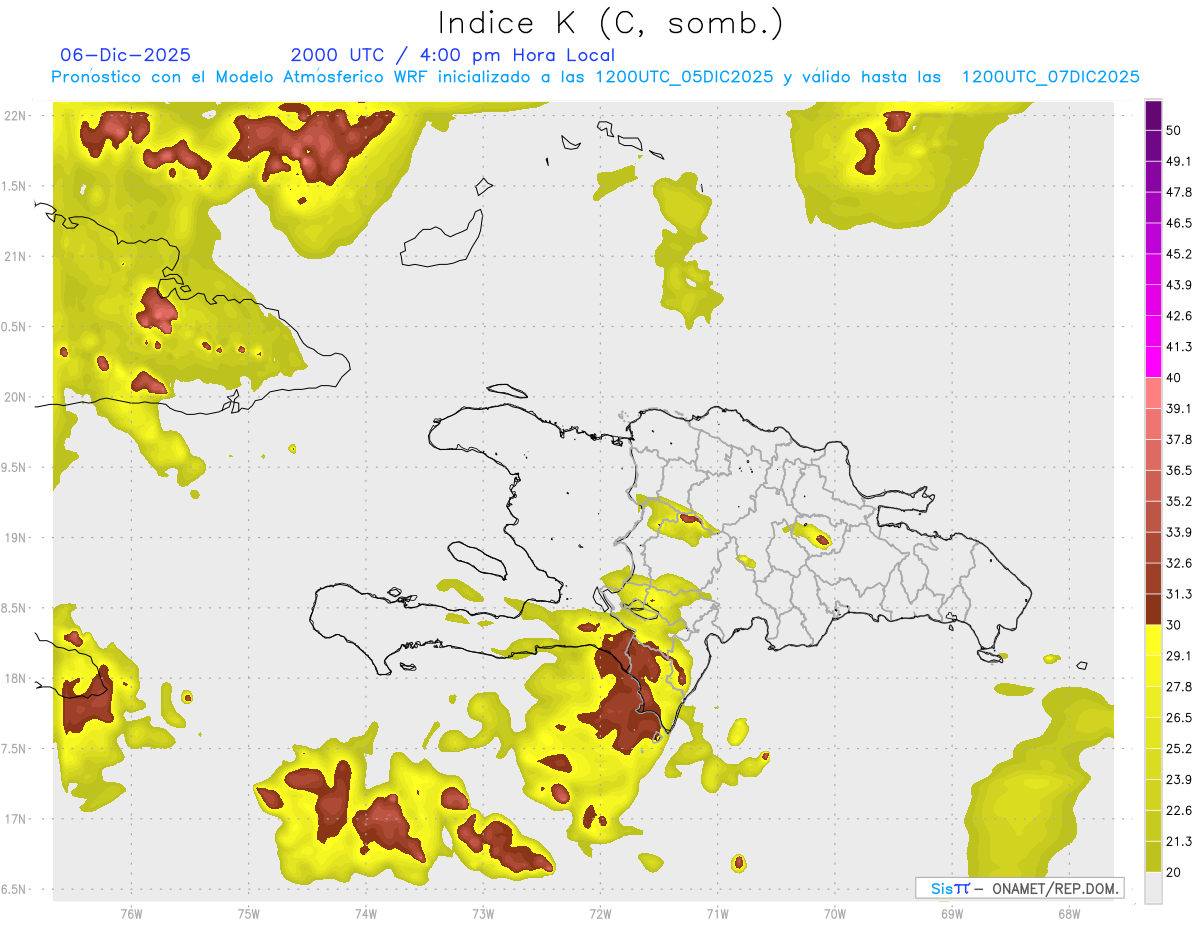Select the olive legend band between 21.3 and 20

[1153, 856]
